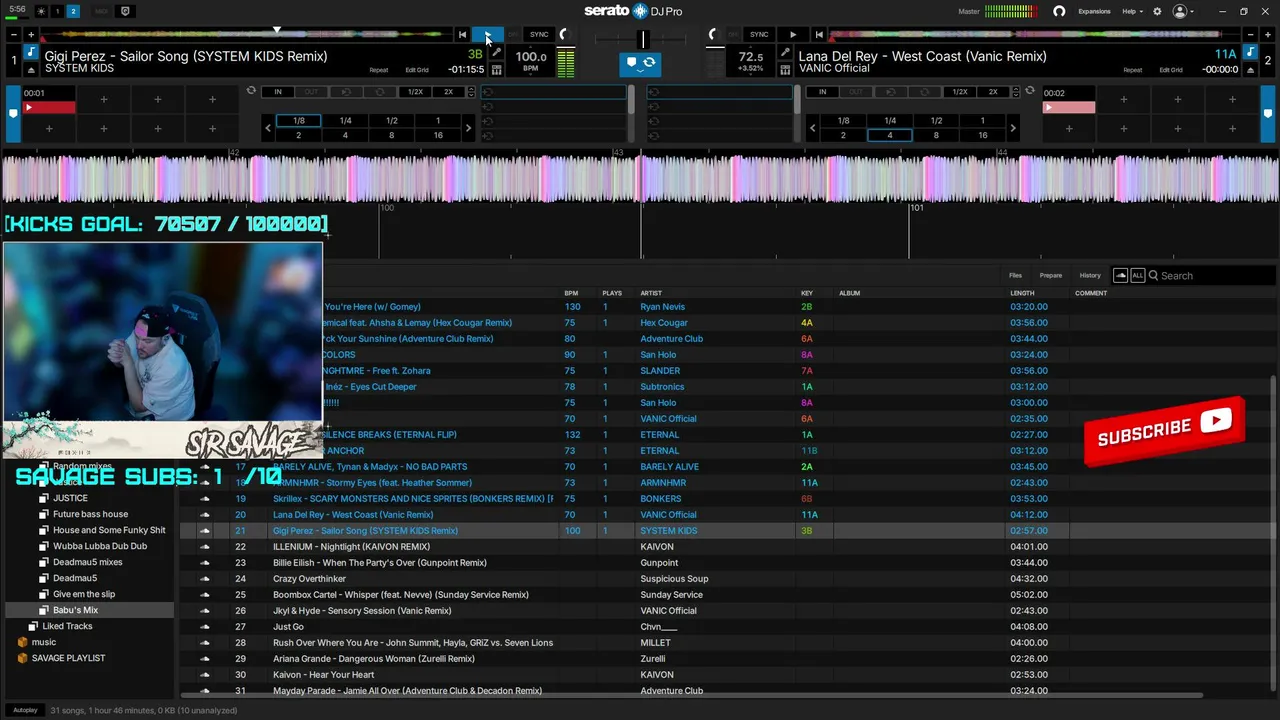Click the ALL filter icon beside search
The image size is (1280, 720).
click(1137, 275)
